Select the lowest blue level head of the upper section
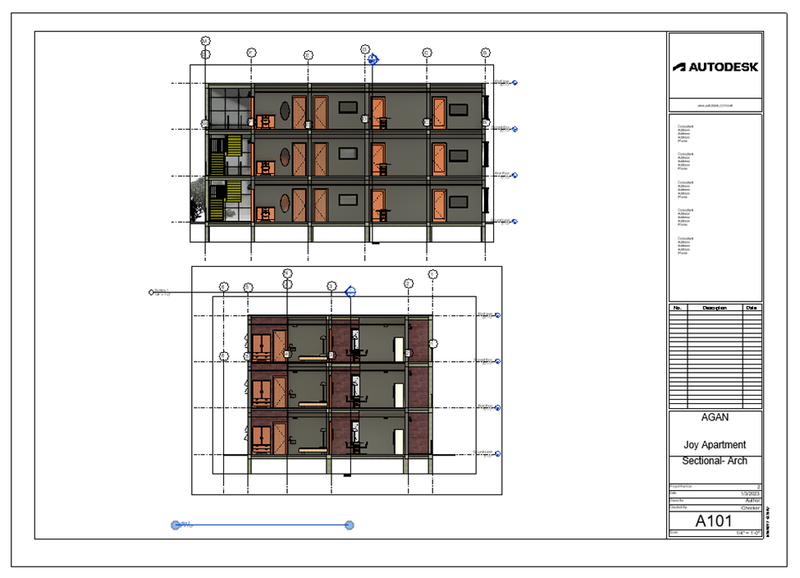This screenshot has width=800, height=578. [x=515, y=221]
